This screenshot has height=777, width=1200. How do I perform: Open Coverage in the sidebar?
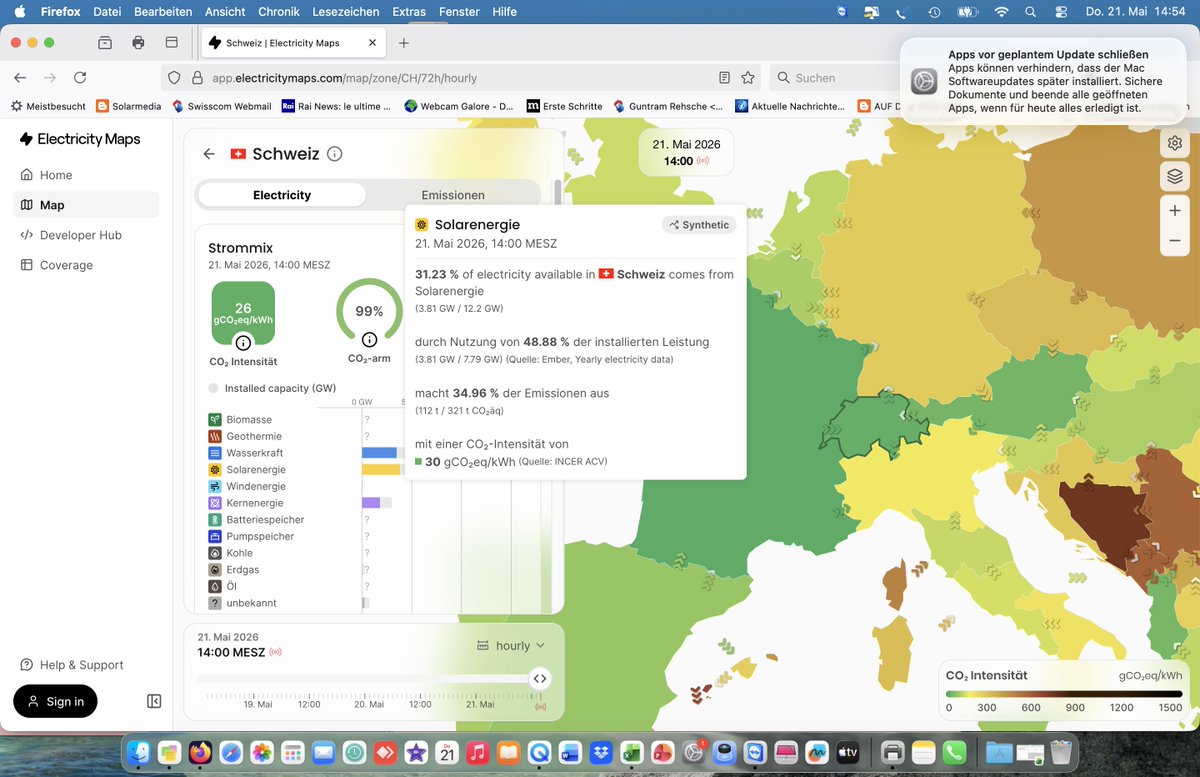(86, 265)
